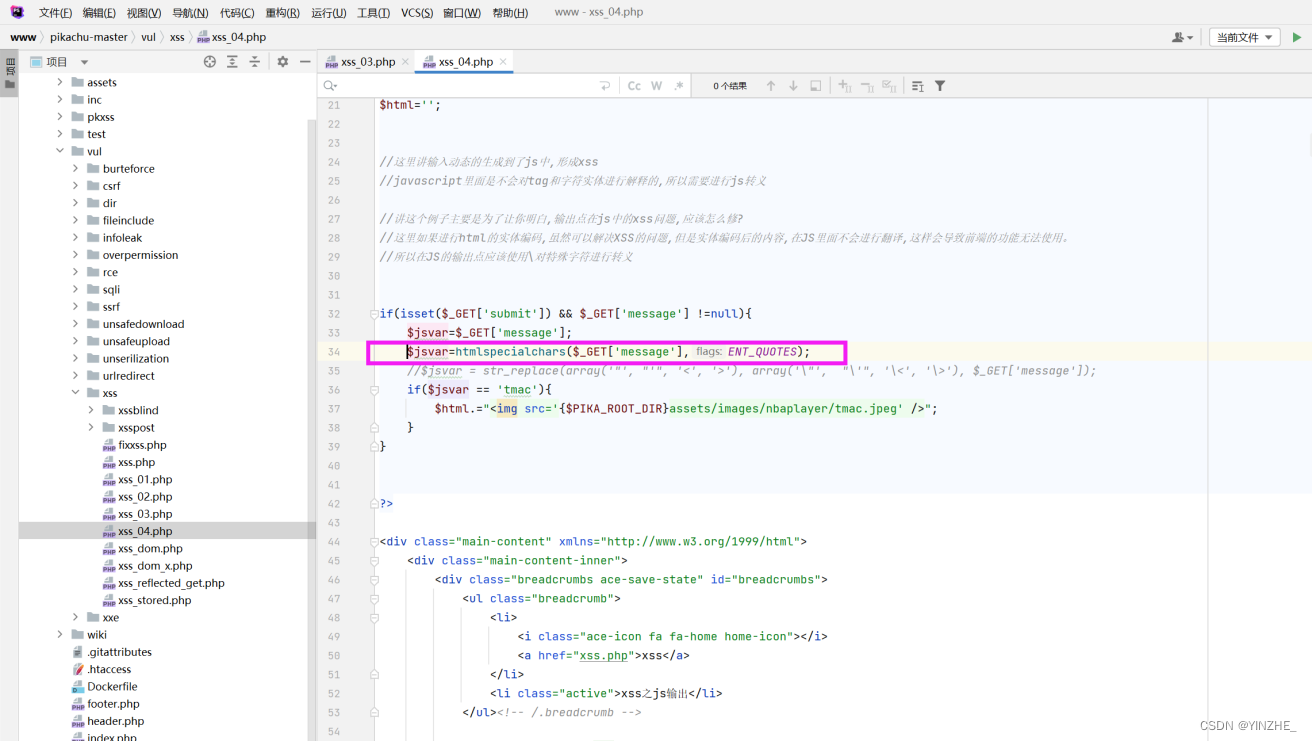
Task: Open the Code With Me user icon
Action: (x=1182, y=37)
